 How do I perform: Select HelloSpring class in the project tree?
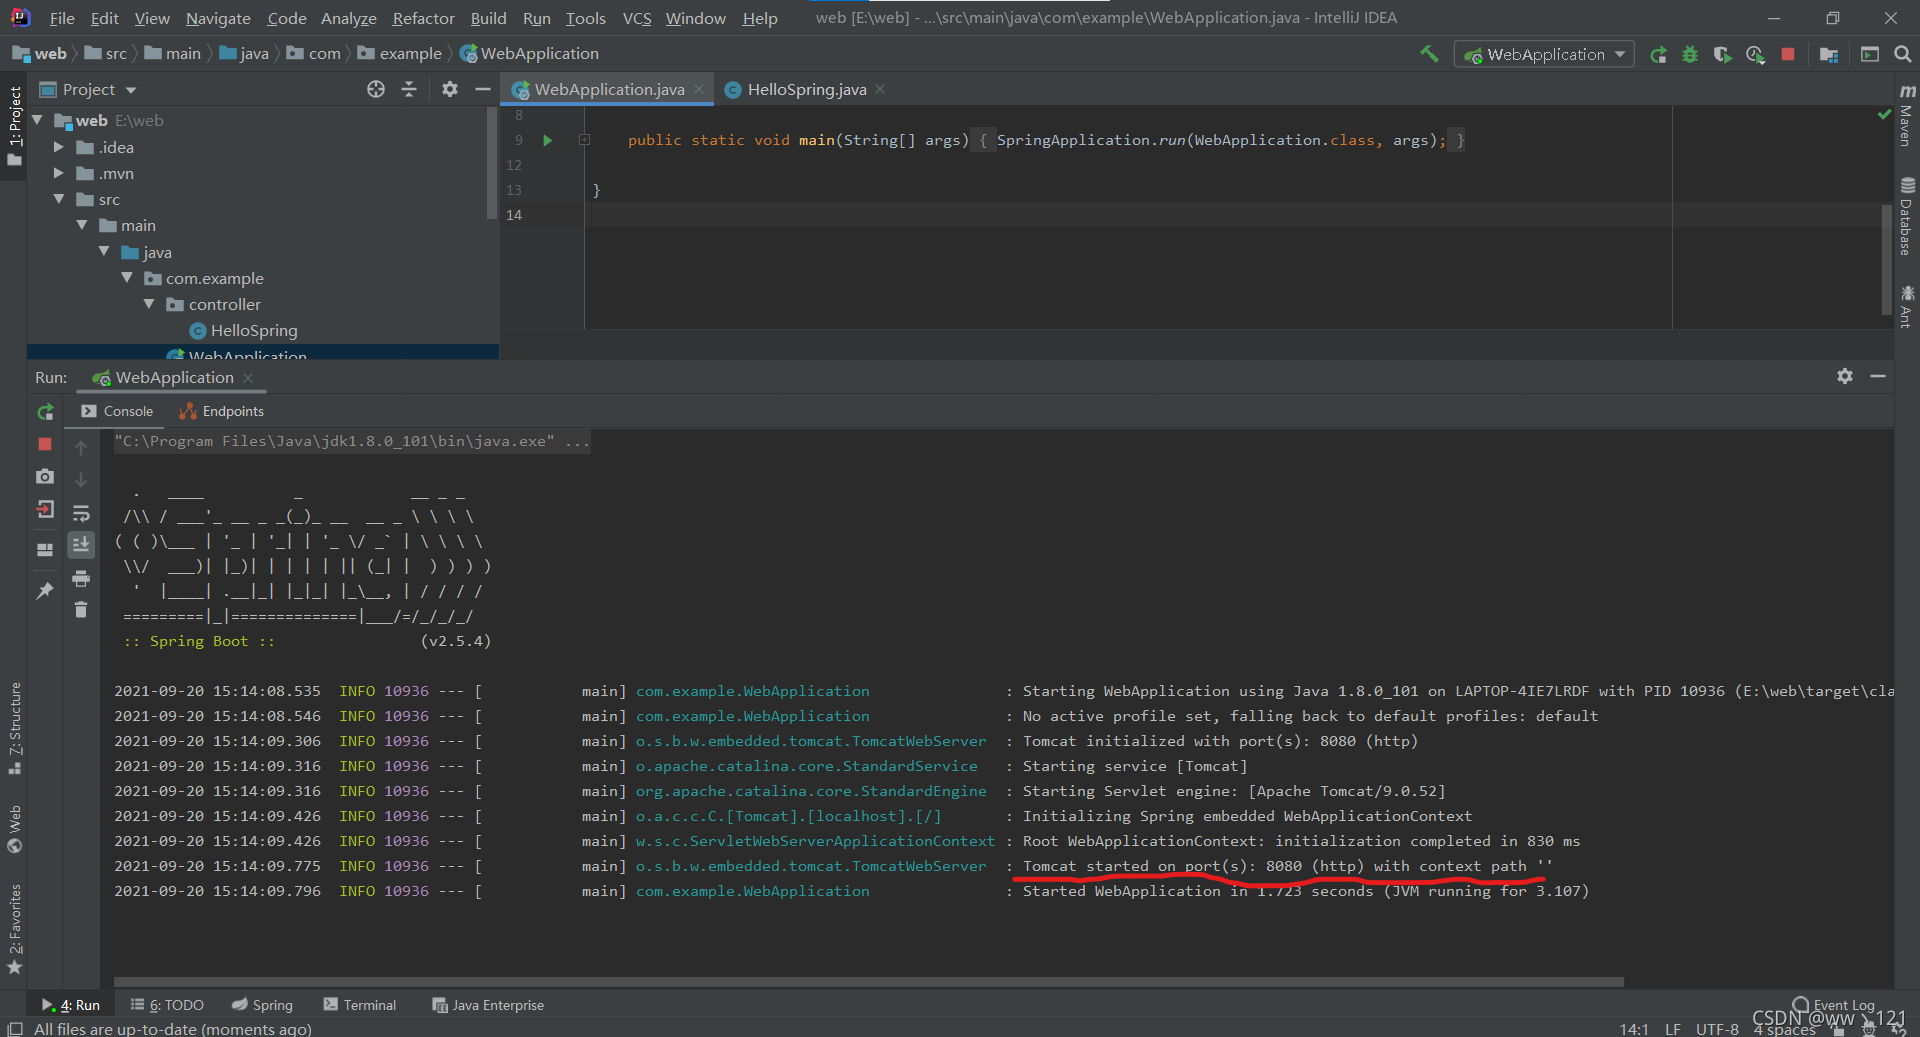click(x=243, y=330)
